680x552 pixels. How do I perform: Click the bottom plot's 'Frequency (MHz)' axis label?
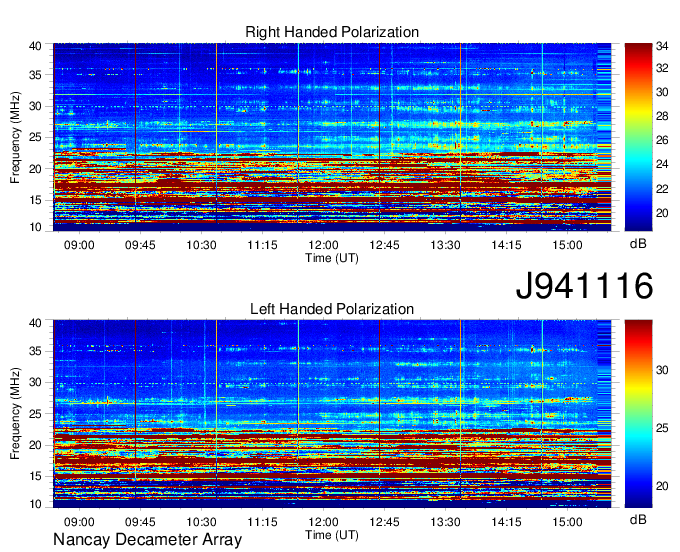15,414
